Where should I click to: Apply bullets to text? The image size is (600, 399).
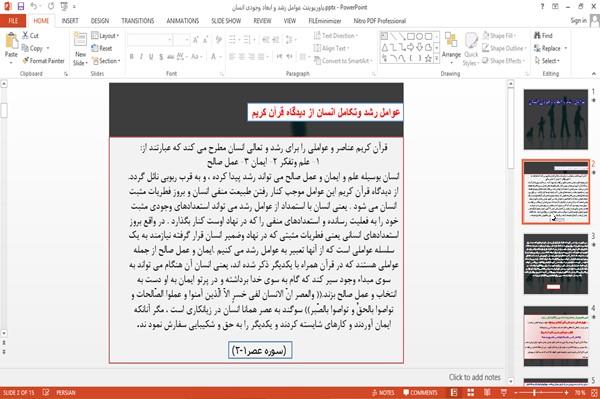[233, 39]
